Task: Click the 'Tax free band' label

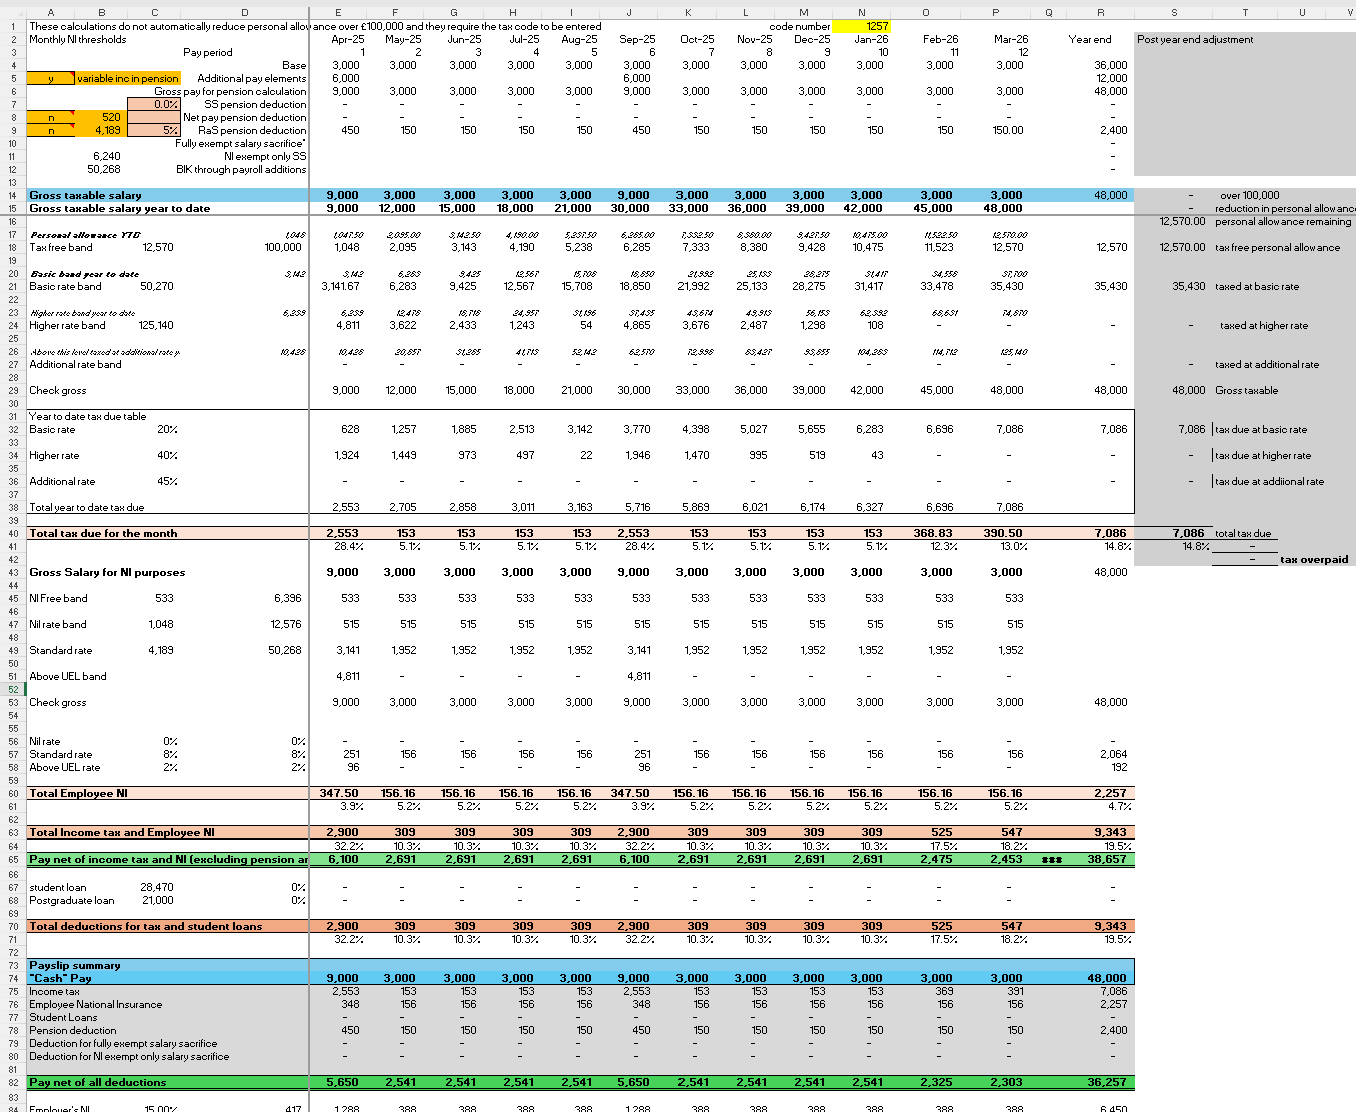Action: [60, 247]
